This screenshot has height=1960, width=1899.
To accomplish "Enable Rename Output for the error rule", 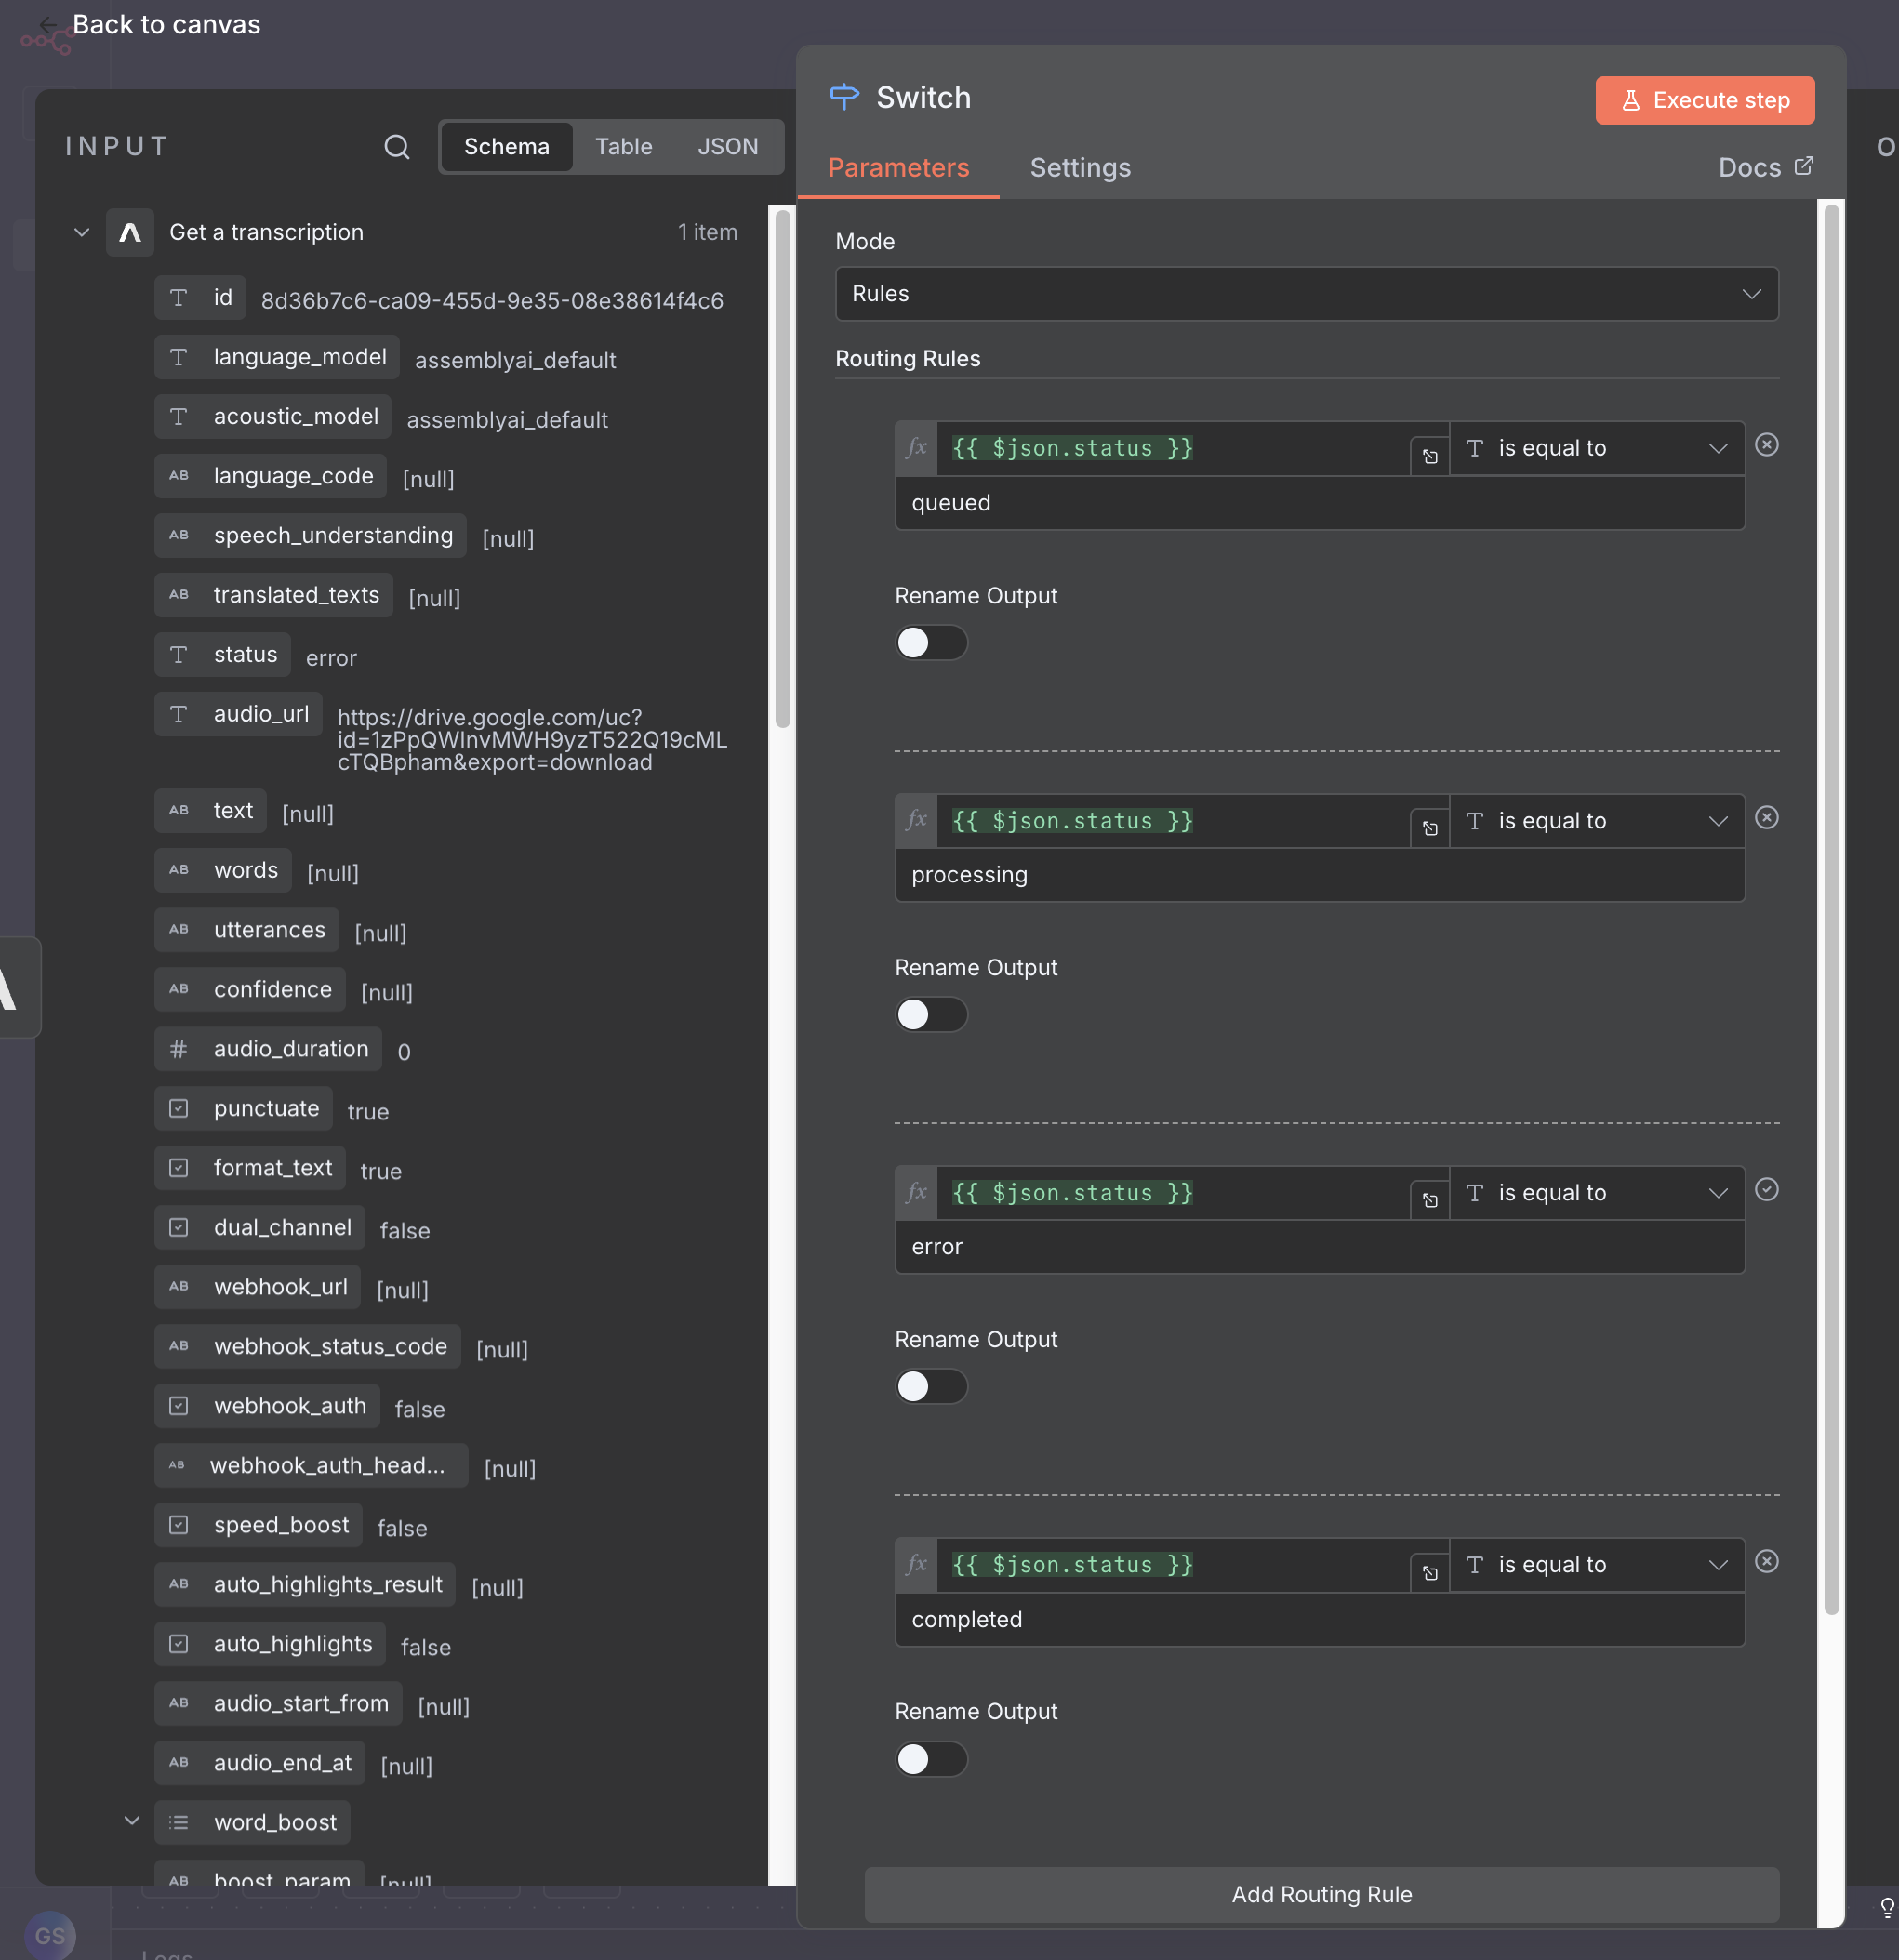I will [930, 1386].
